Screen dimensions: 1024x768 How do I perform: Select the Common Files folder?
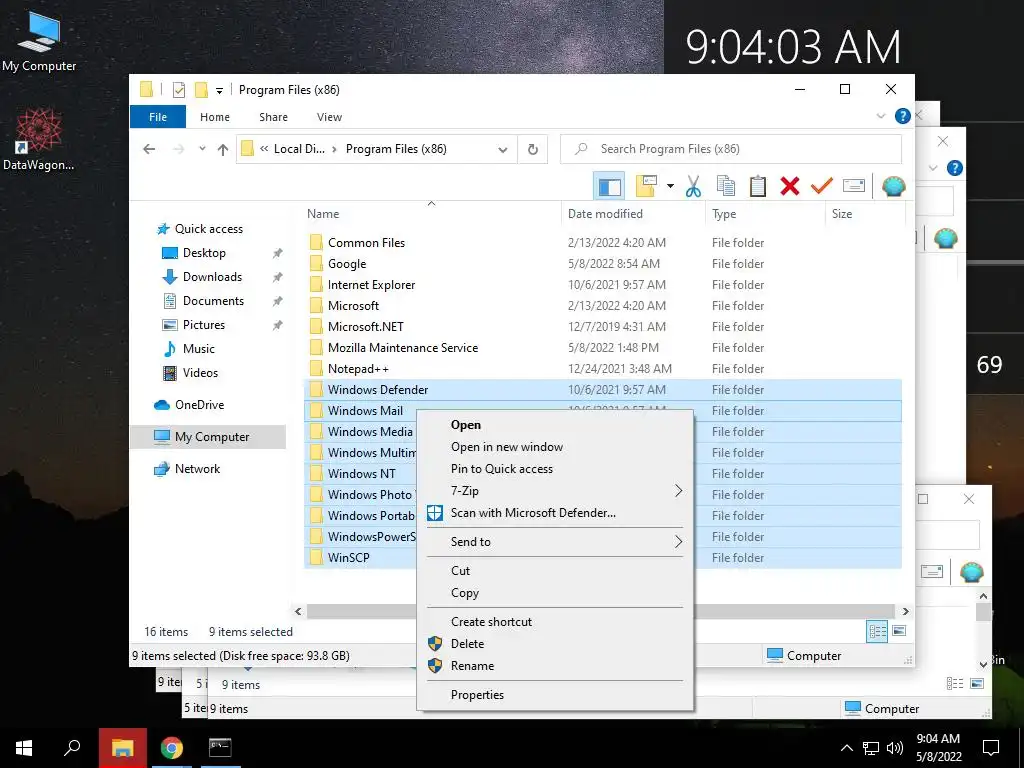pyautogui.click(x=366, y=243)
